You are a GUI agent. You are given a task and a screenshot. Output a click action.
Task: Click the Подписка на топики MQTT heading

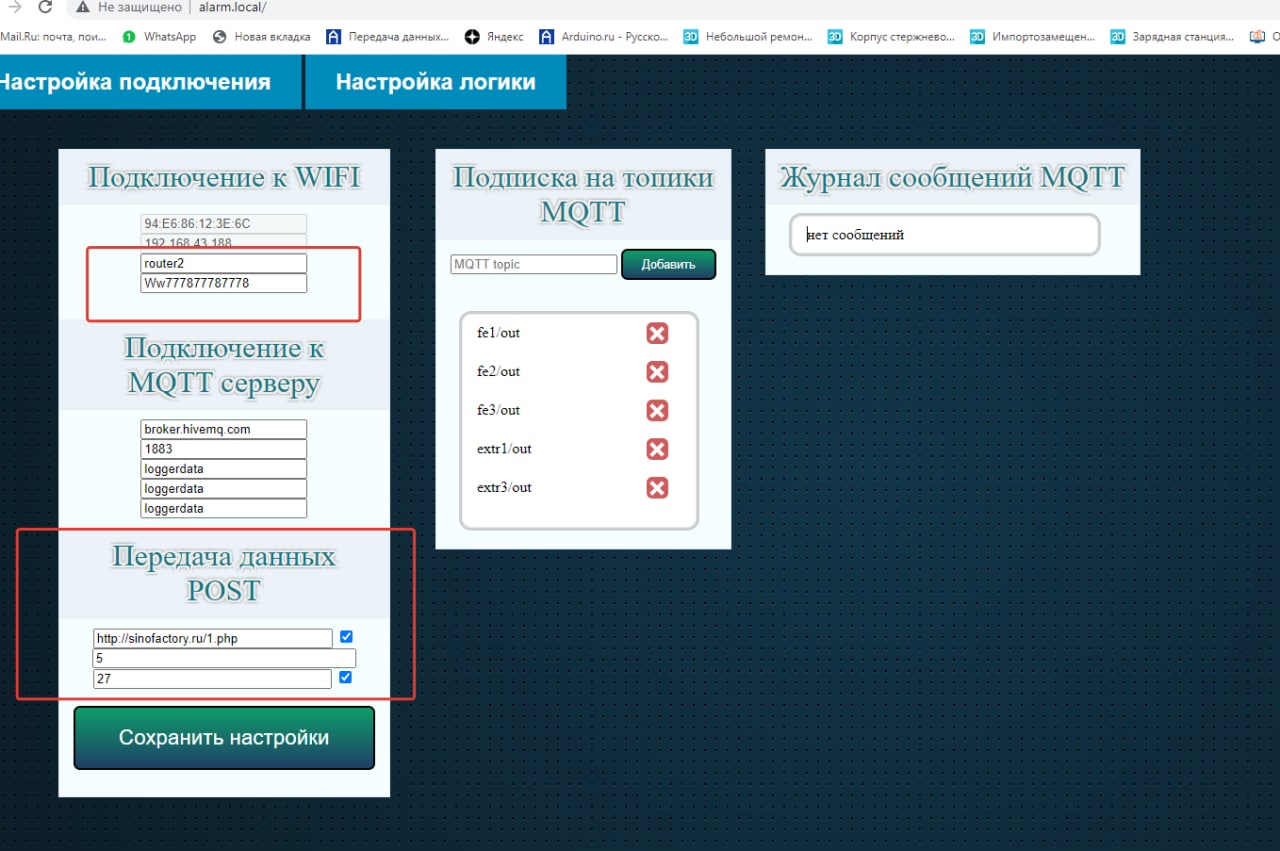pyautogui.click(x=583, y=194)
